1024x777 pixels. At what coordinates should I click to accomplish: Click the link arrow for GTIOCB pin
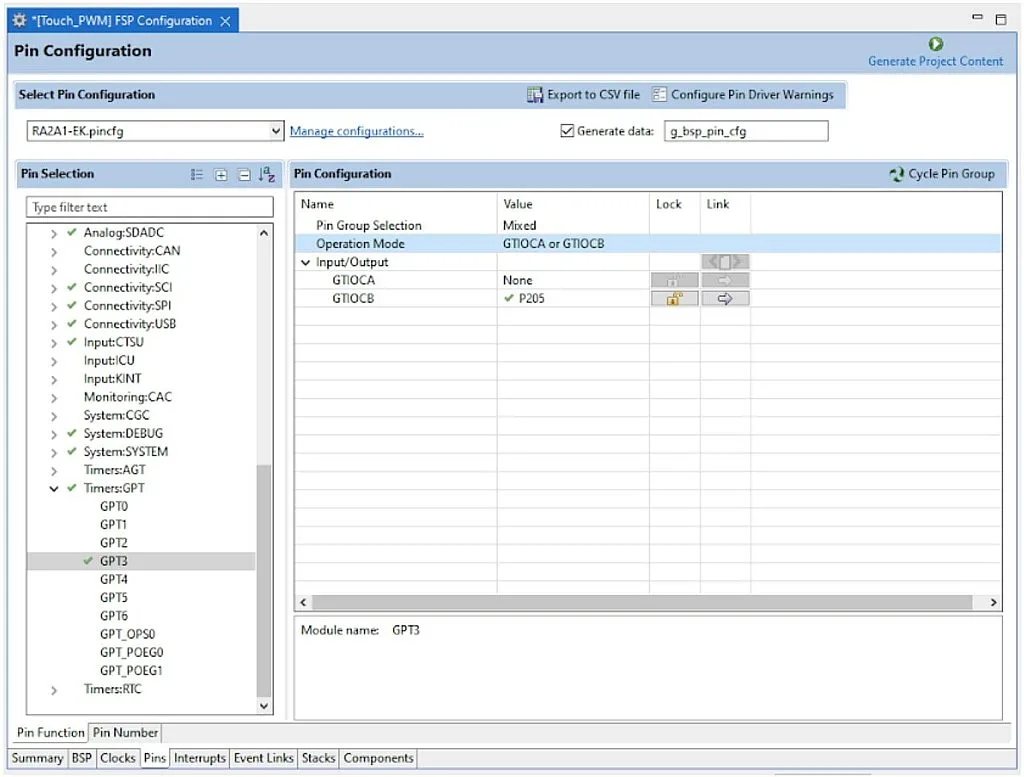pos(725,298)
